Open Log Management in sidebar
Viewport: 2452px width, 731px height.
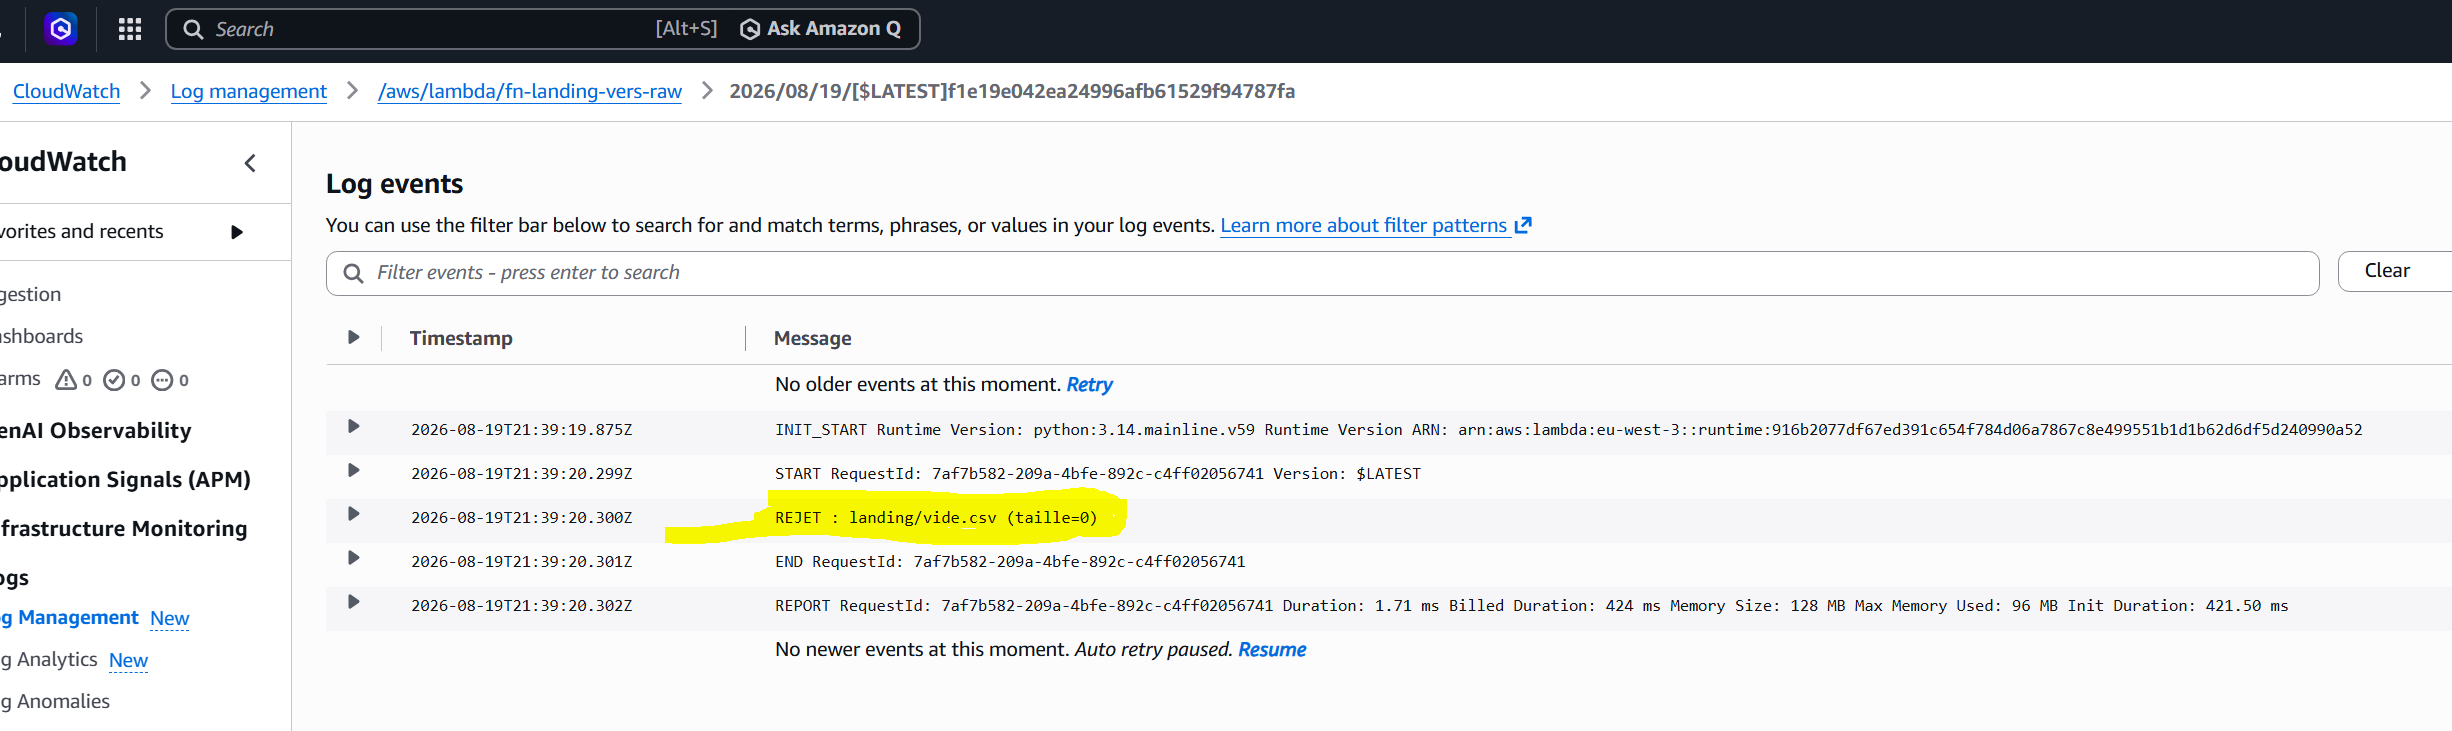click(69, 618)
